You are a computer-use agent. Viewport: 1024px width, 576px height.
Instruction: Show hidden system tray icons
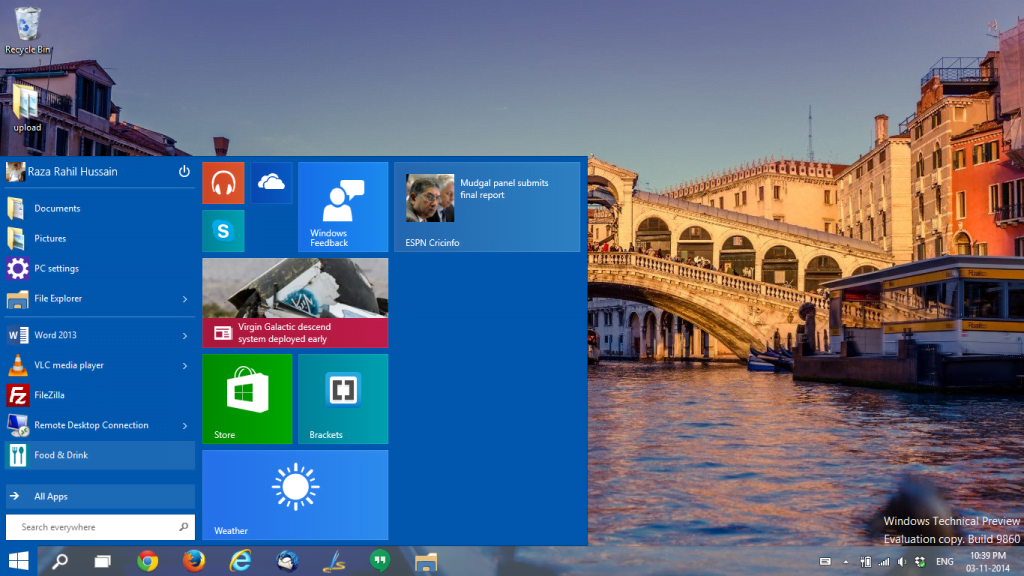click(x=846, y=562)
